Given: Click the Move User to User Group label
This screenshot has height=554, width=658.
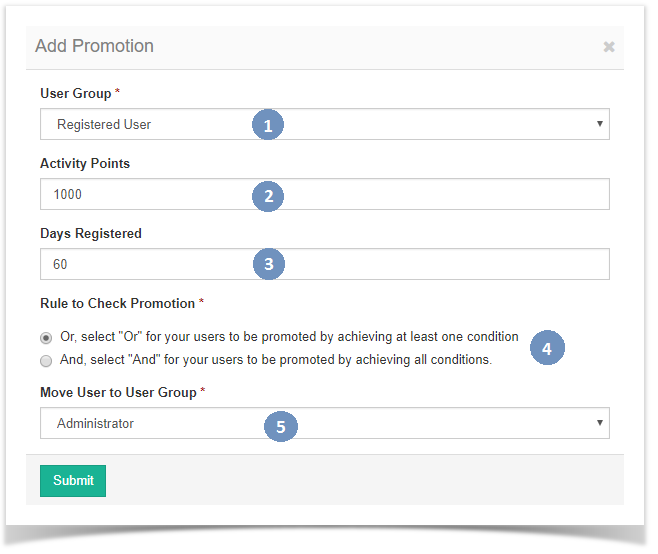Looking at the screenshot, I should pyautogui.click(x=118, y=392).
